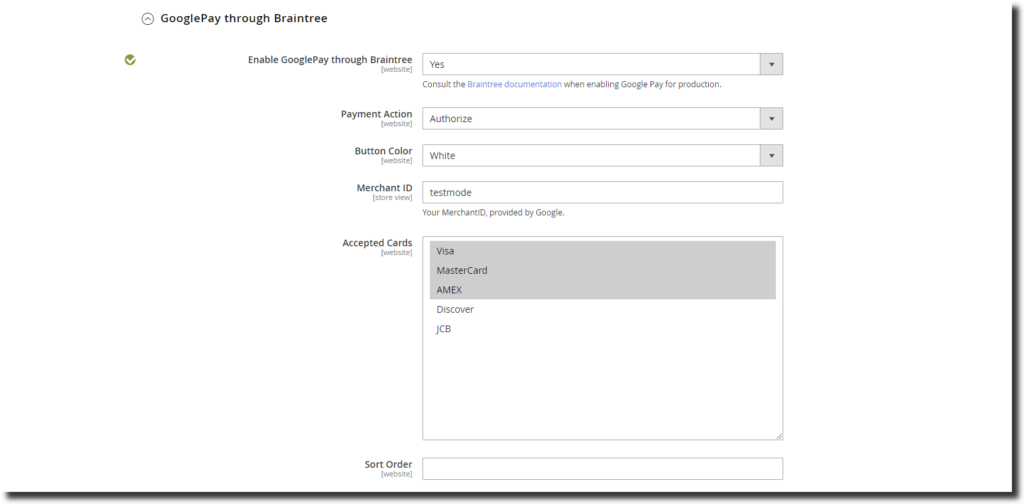
Task: Focus the Sort Order input field
Action: (x=602, y=469)
